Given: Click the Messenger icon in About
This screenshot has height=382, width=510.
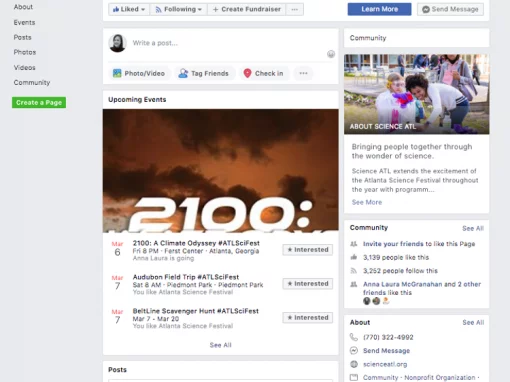Looking at the screenshot, I should click(x=354, y=351).
